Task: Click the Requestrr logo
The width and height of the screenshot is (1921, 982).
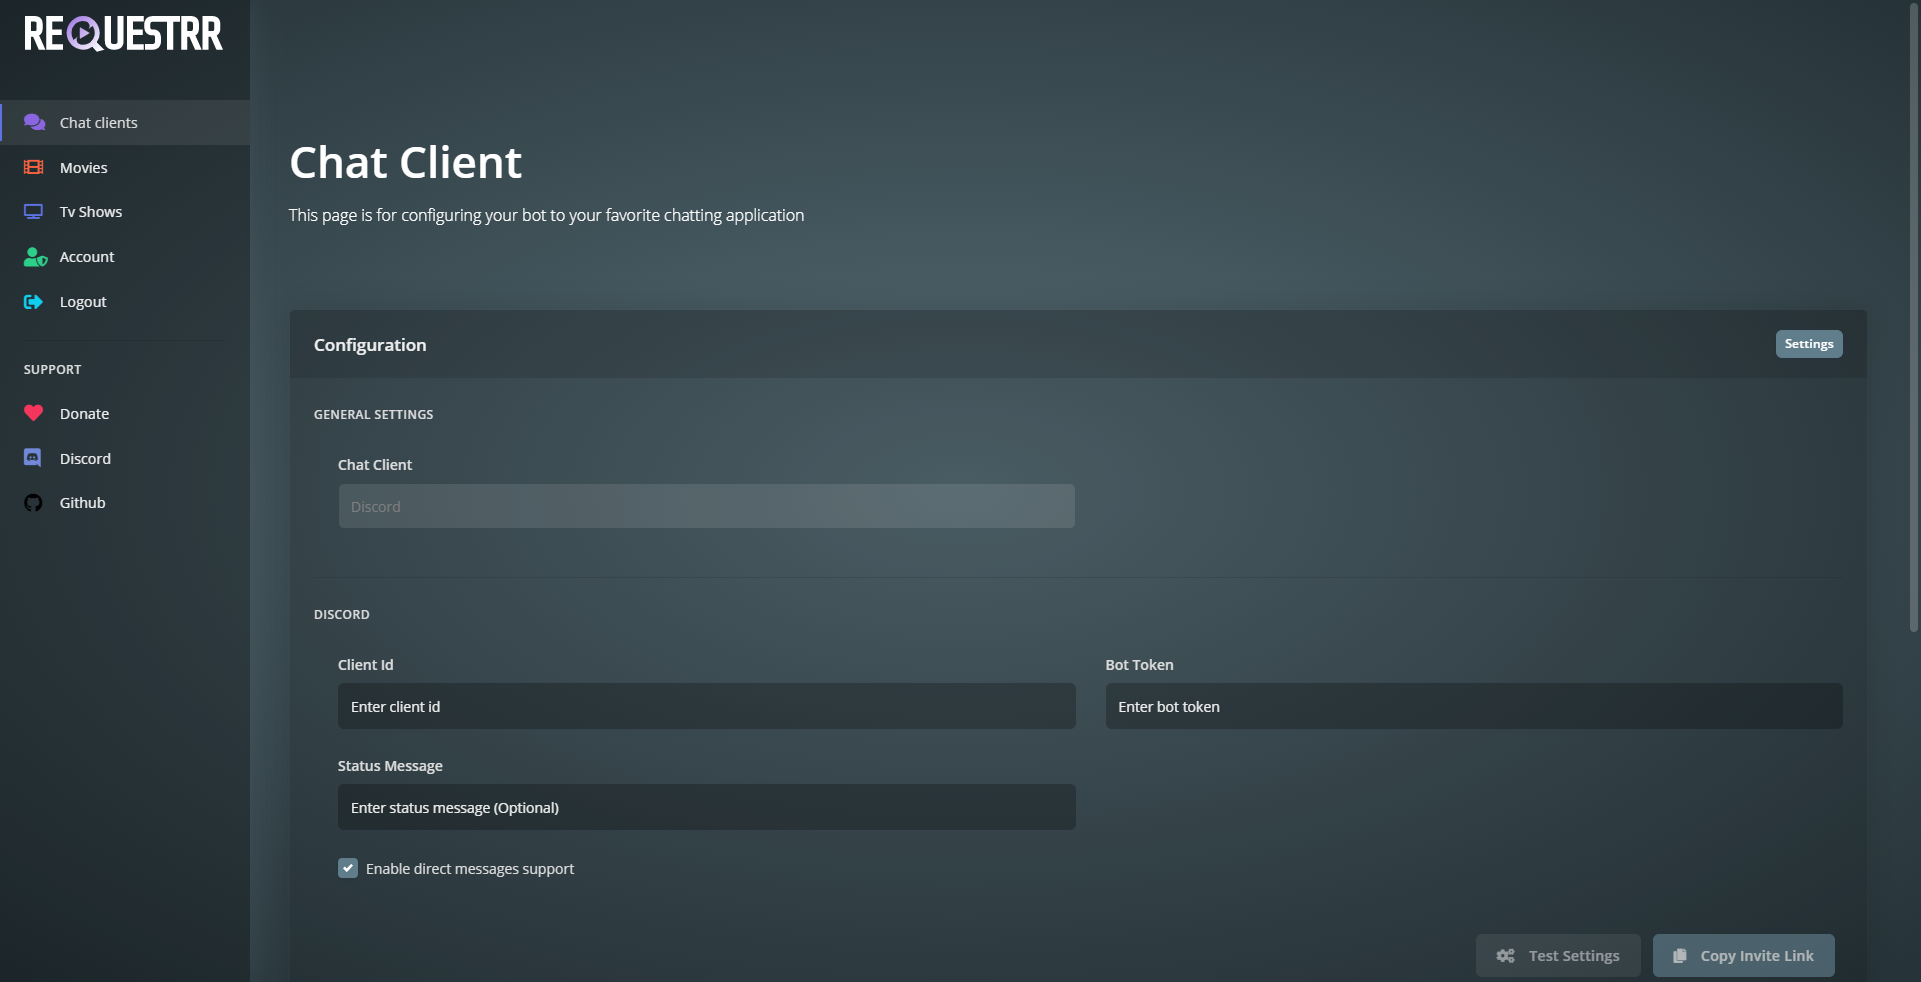Action: click(x=123, y=33)
